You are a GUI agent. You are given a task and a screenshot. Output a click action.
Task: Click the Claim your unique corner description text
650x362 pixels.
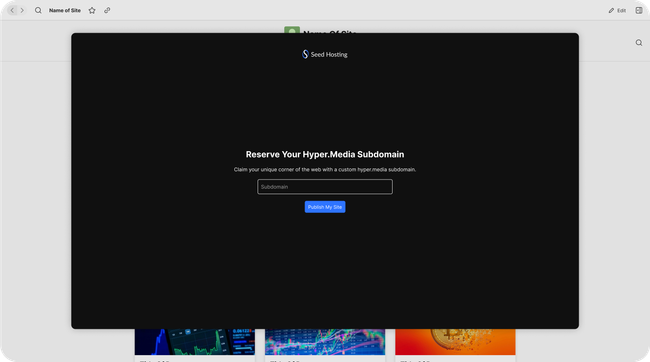pyautogui.click(x=325, y=170)
